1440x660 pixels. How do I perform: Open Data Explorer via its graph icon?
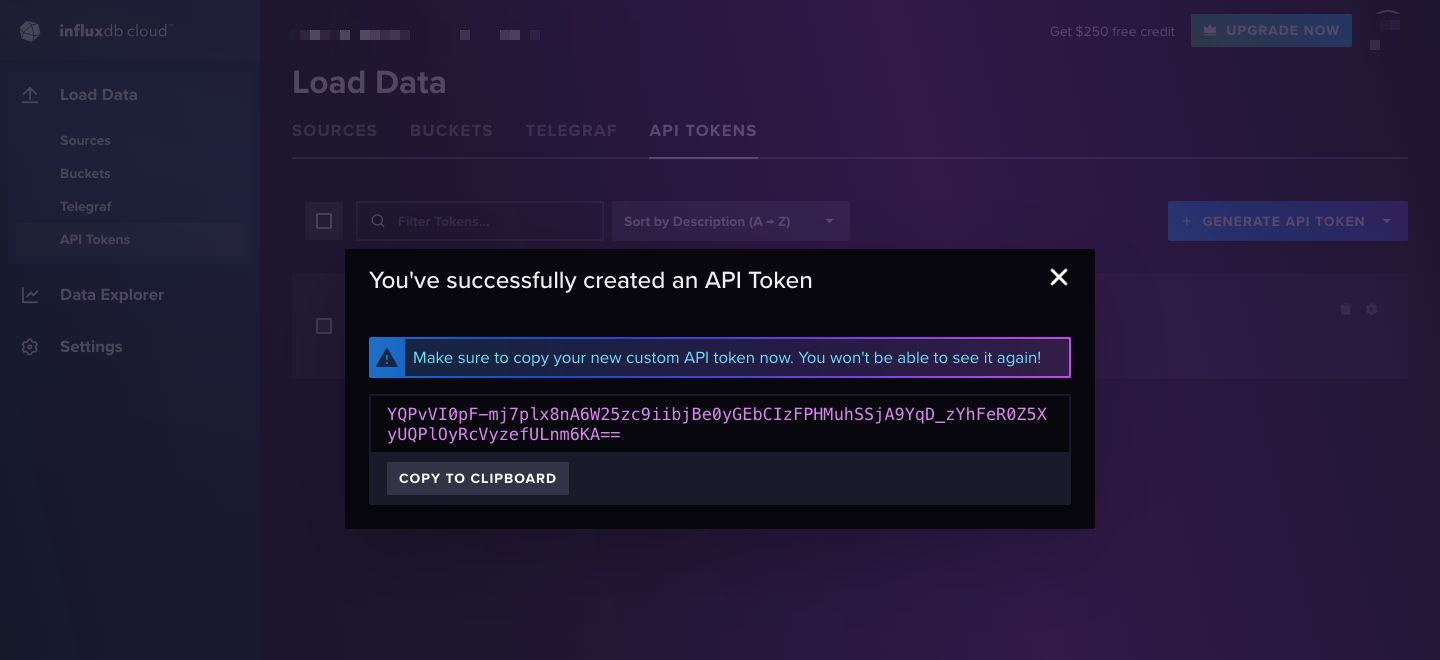pos(29,294)
